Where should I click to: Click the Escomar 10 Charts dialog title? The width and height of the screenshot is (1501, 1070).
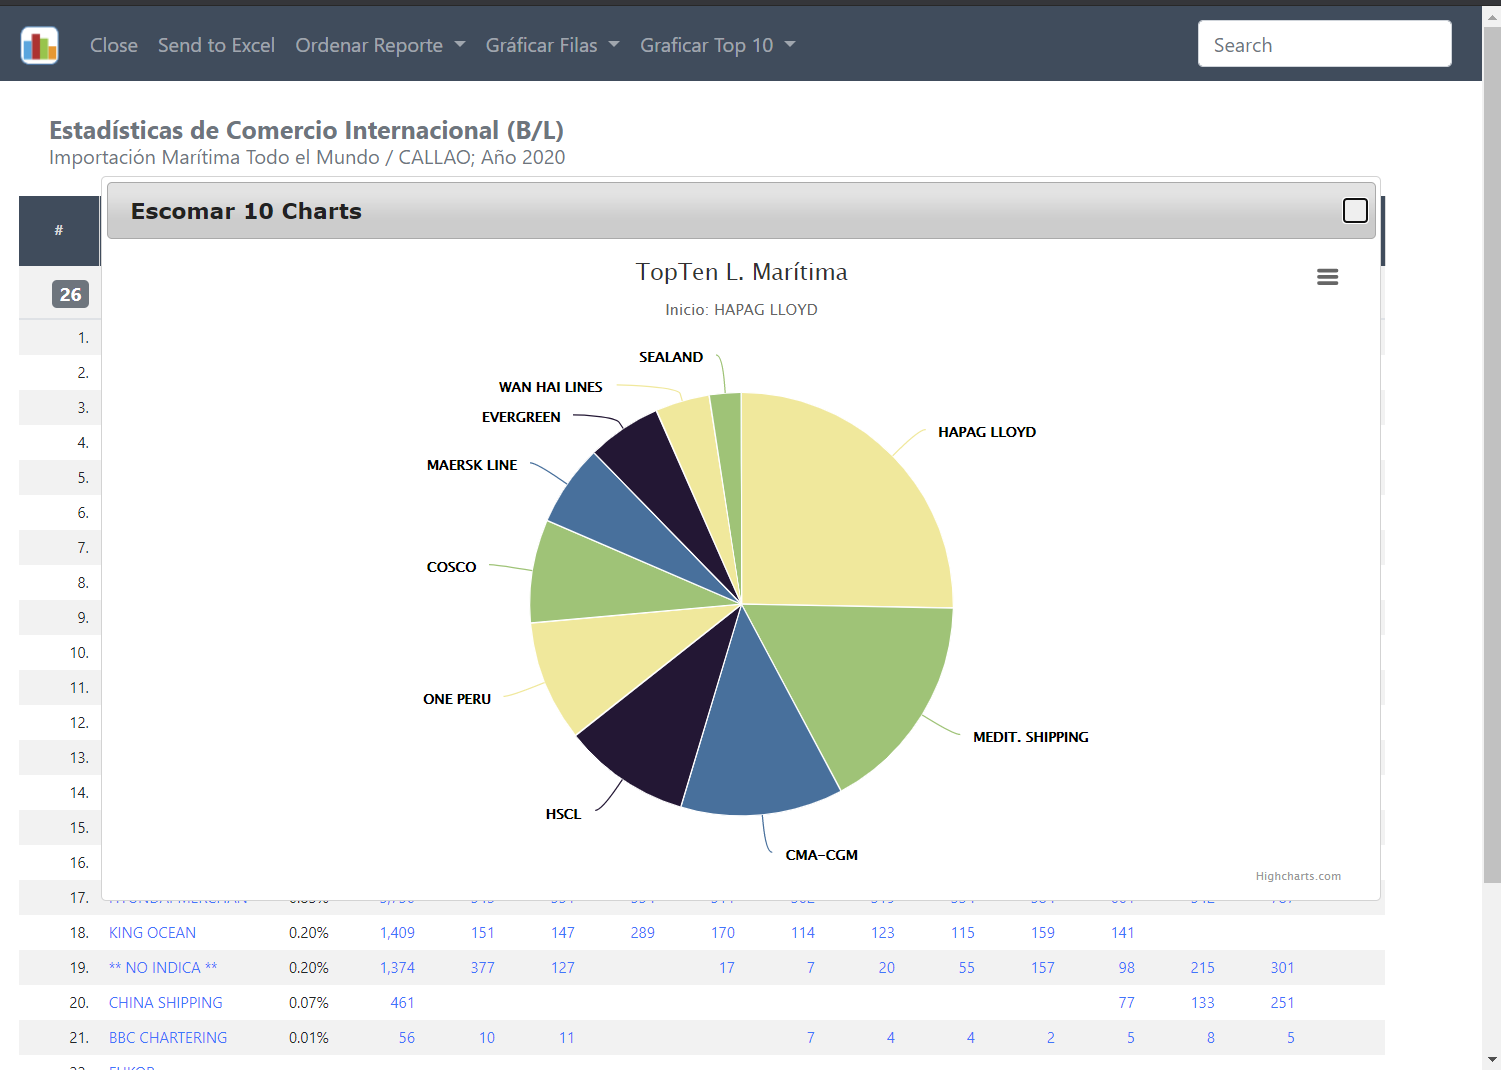[x=246, y=211]
